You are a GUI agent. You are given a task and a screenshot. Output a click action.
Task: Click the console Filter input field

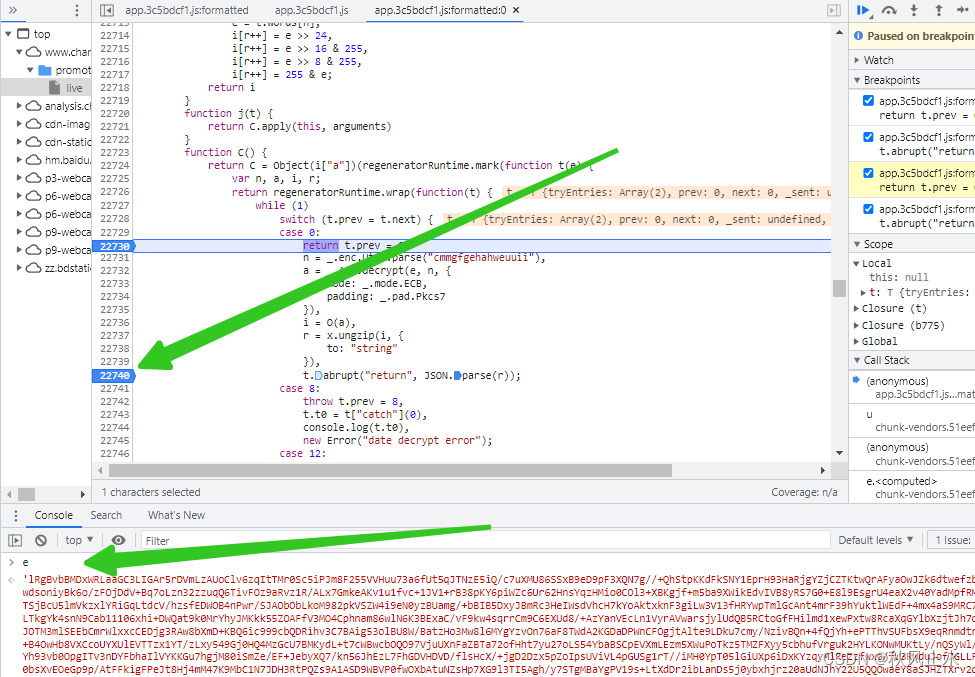485,540
